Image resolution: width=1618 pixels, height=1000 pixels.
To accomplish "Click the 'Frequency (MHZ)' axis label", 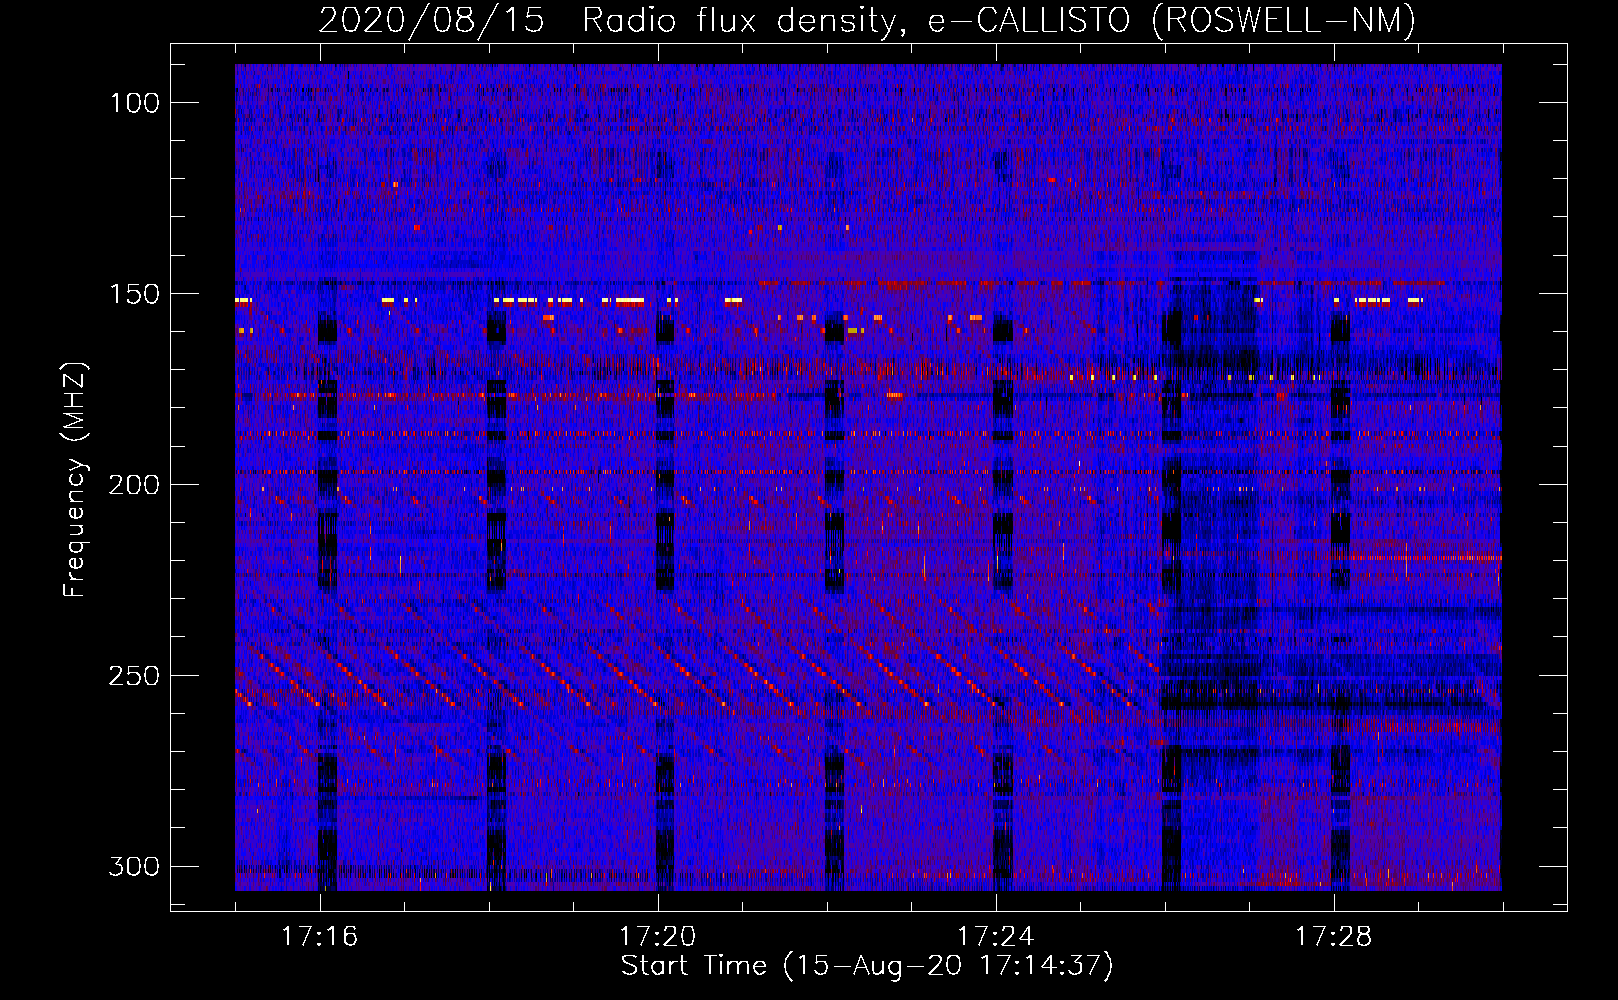I will coord(75,480).
